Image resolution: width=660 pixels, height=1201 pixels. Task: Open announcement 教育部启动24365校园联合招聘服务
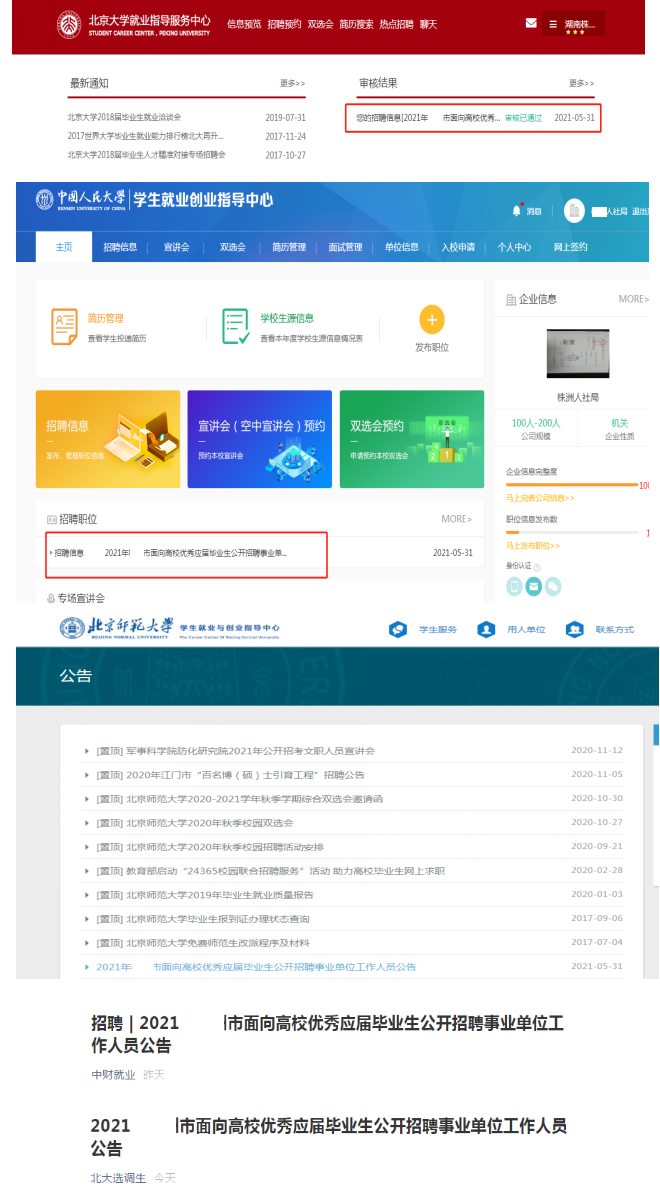click(270, 871)
